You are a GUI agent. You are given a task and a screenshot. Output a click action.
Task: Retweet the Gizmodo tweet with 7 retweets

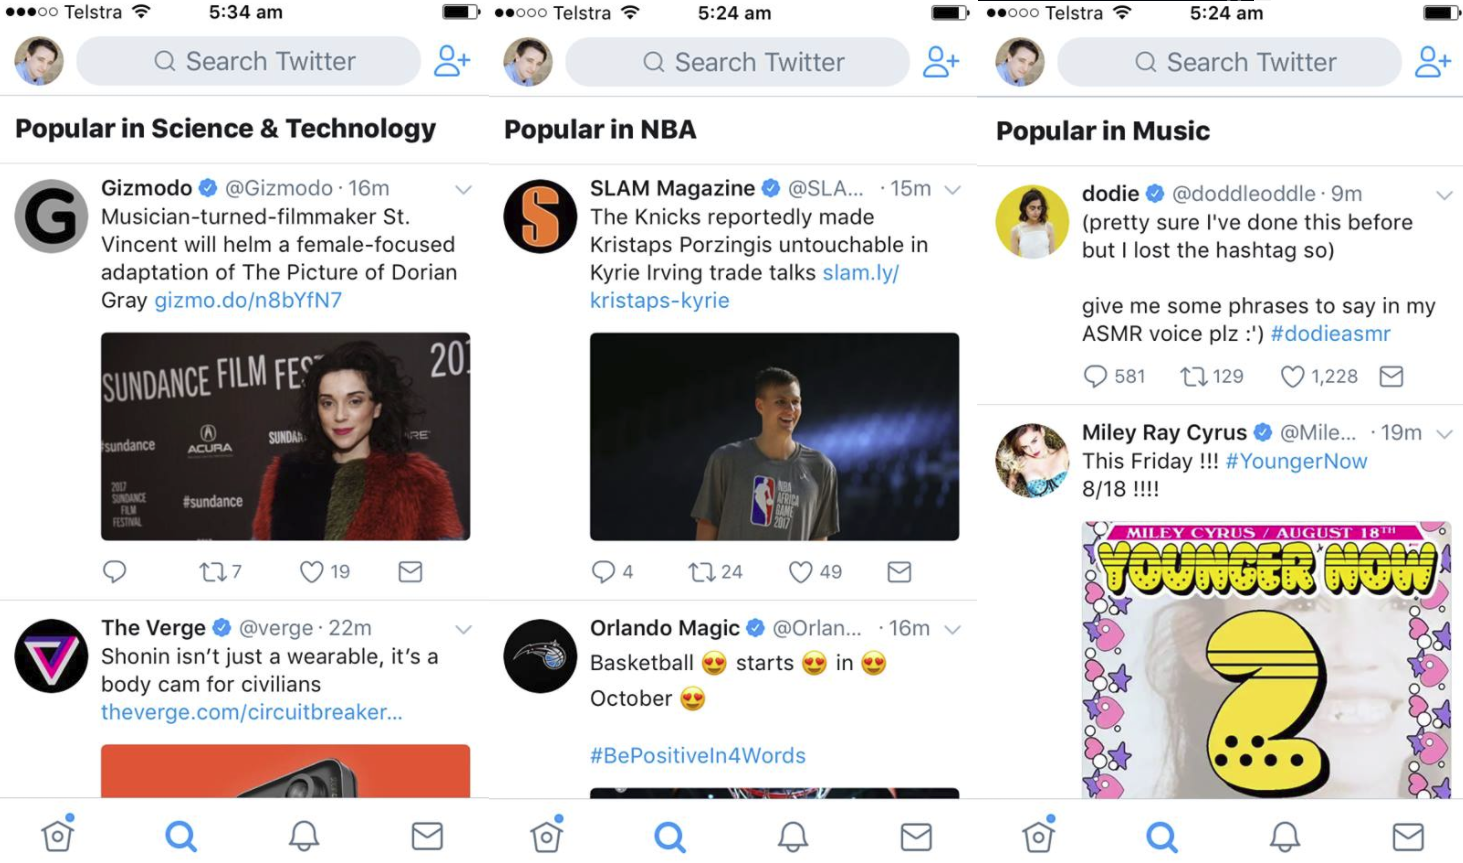pyautogui.click(x=220, y=571)
